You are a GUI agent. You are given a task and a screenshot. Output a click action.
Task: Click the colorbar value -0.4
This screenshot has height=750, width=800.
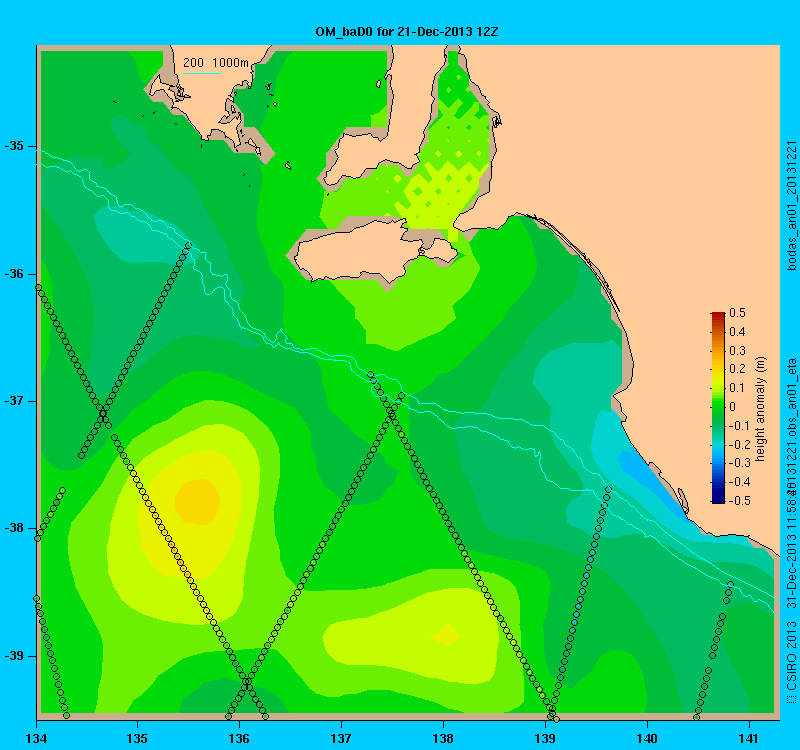[739, 482]
